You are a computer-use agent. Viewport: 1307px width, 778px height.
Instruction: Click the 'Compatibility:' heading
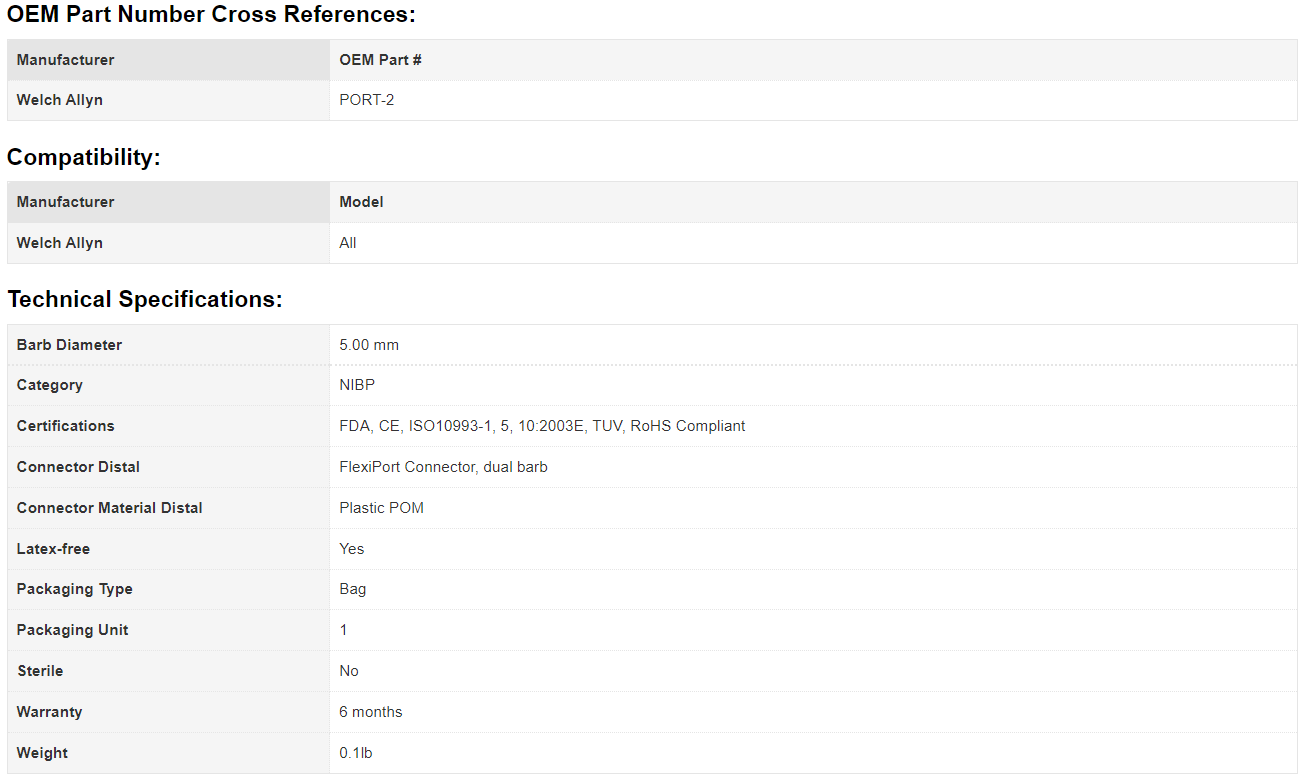coord(84,158)
